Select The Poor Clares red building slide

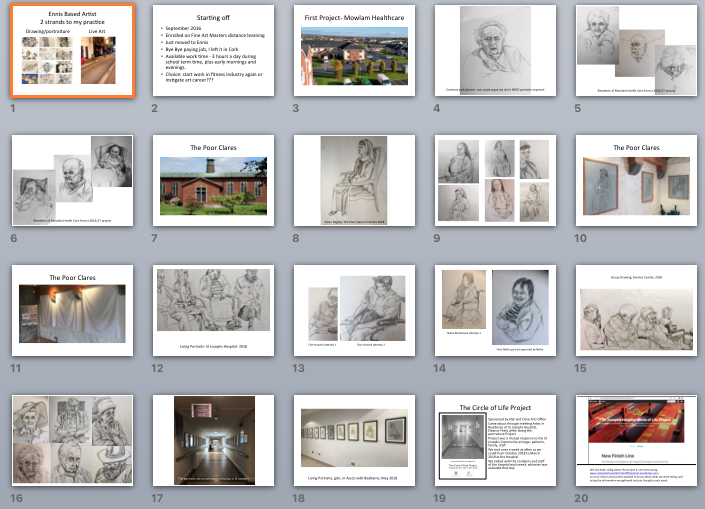(x=210, y=180)
